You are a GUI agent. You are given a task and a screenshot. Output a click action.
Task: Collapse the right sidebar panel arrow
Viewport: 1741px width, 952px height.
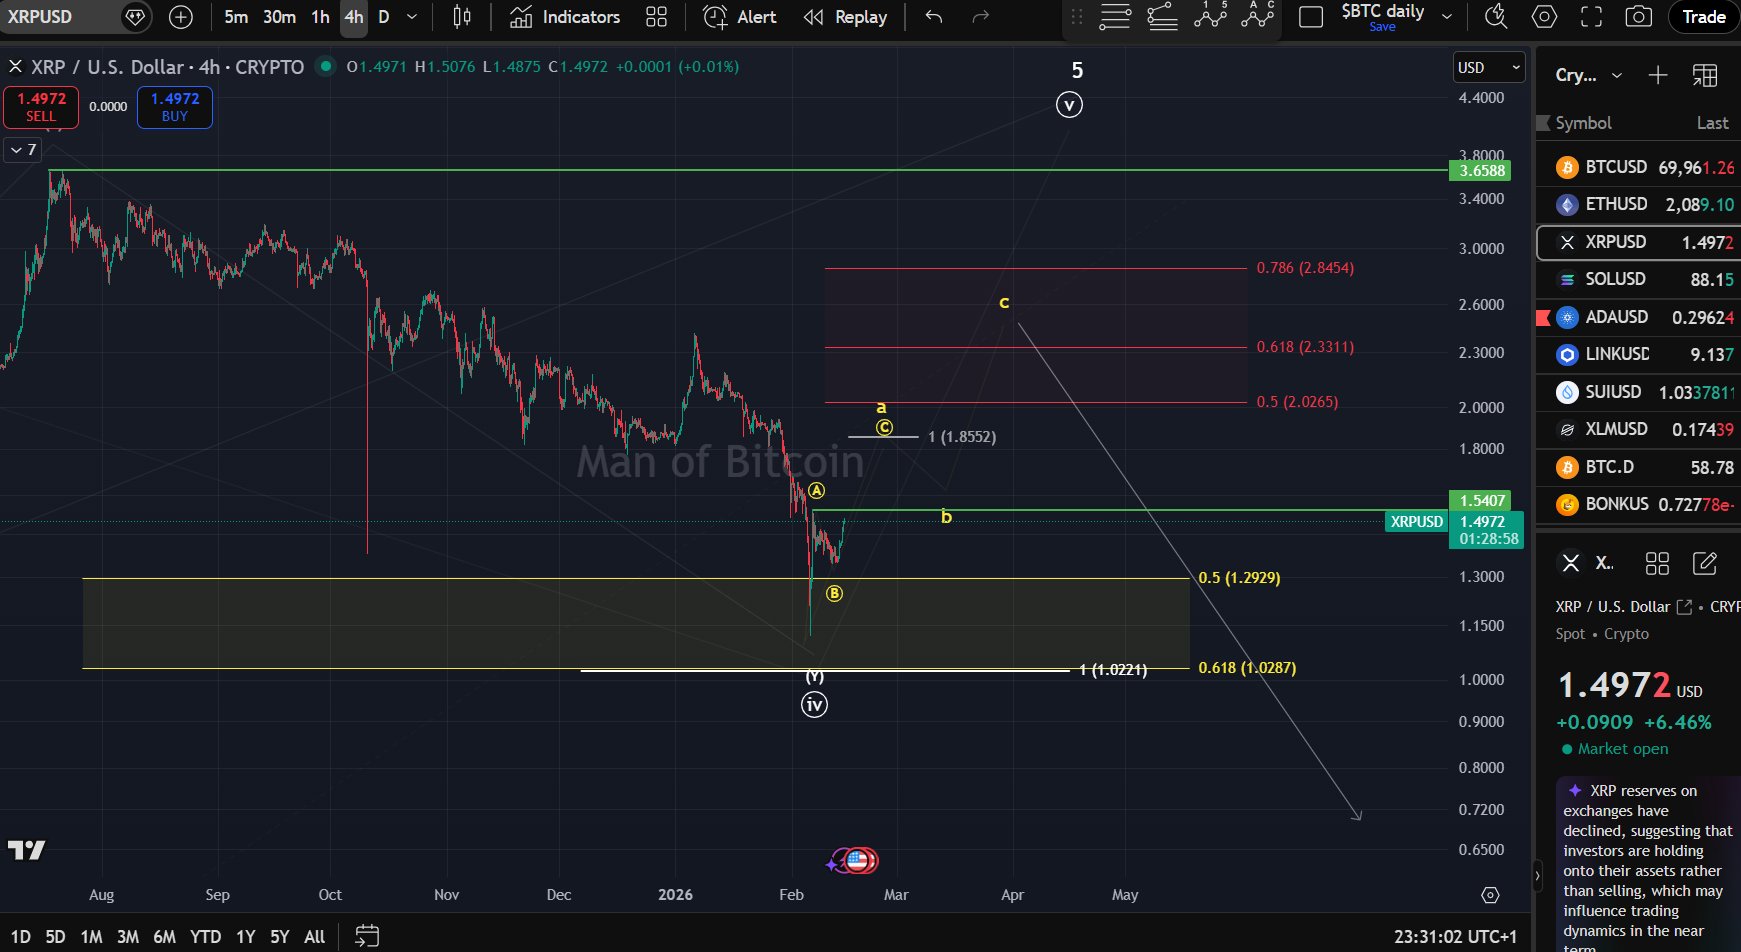[x=1538, y=877]
